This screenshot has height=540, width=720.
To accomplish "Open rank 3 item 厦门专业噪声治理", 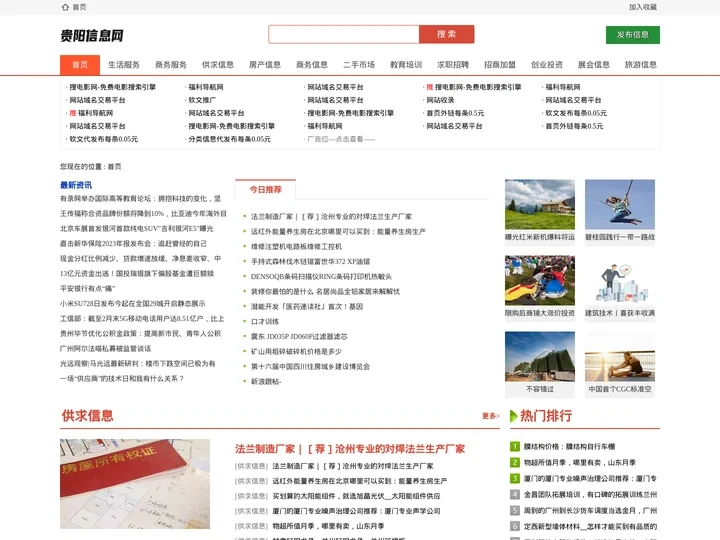I will coord(591,478).
